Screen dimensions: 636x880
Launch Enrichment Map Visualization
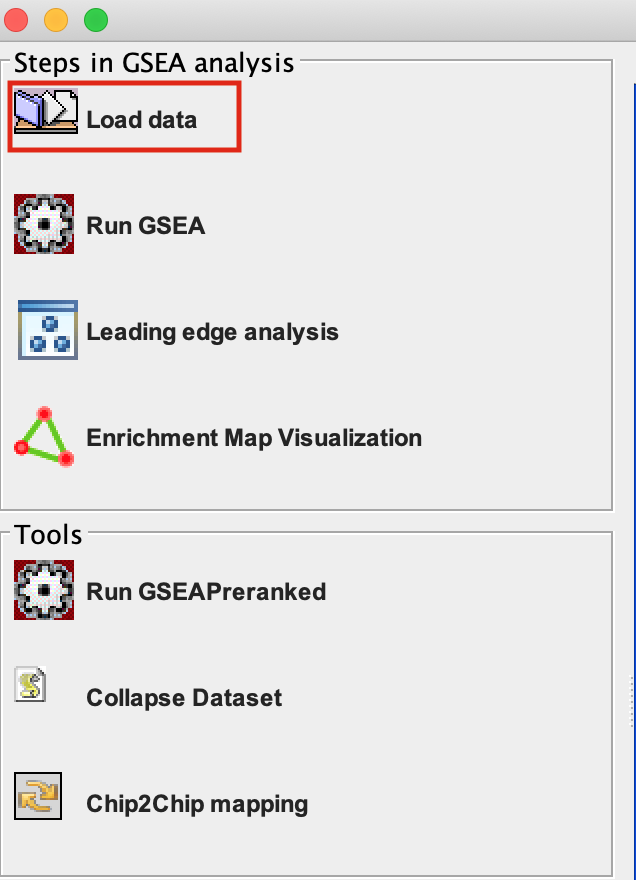click(x=255, y=437)
